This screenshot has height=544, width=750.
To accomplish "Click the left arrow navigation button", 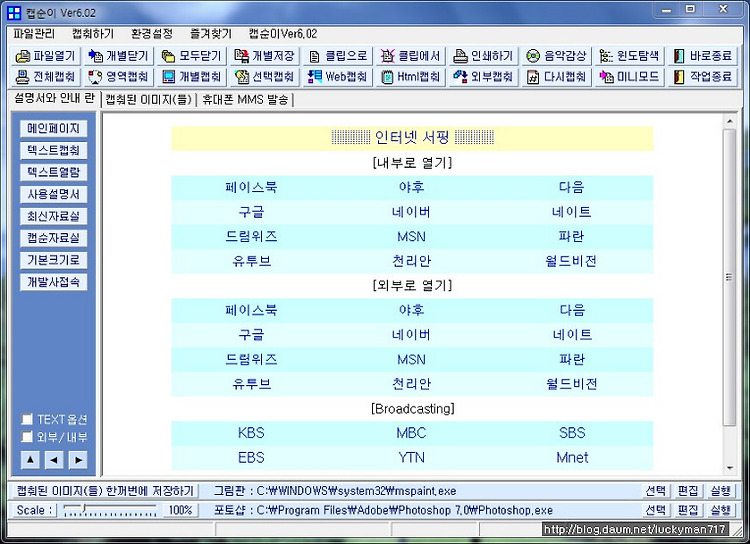I will pos(54,460).
